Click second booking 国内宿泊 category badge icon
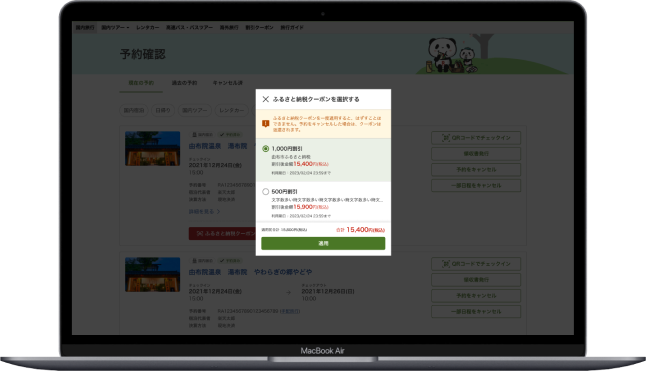646x371 pixels. pos(194,261)
